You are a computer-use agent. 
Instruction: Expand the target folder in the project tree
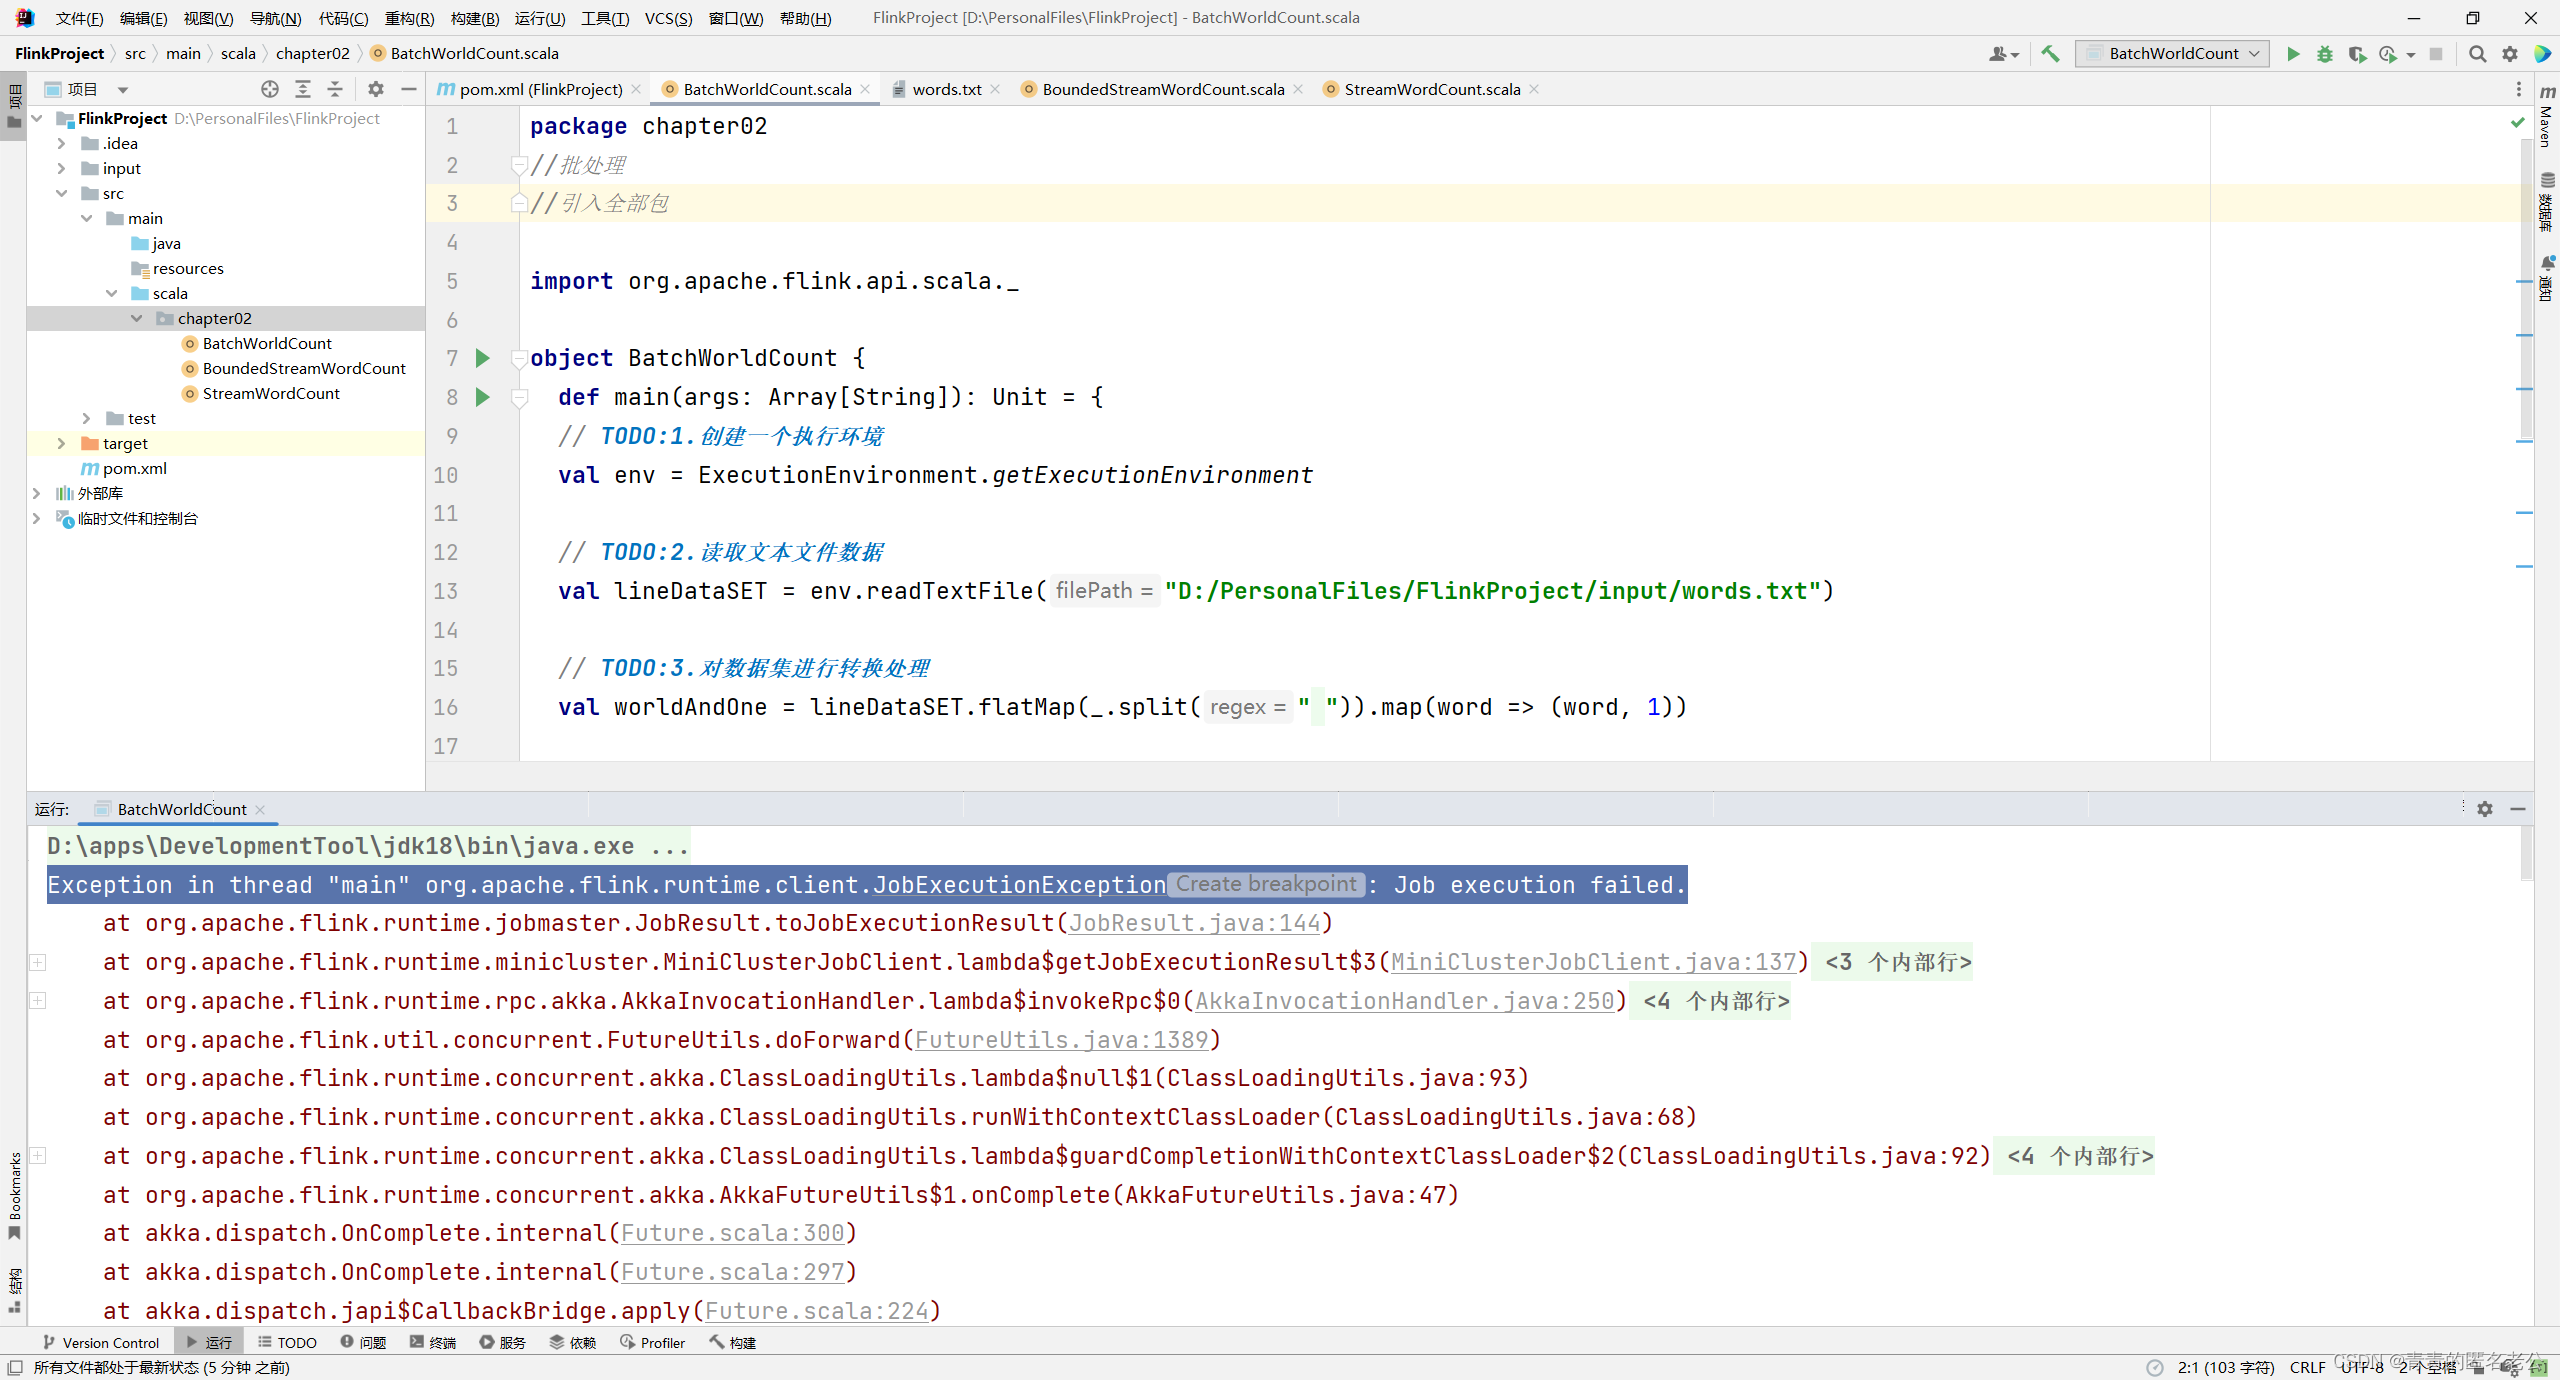coord(62,443)
